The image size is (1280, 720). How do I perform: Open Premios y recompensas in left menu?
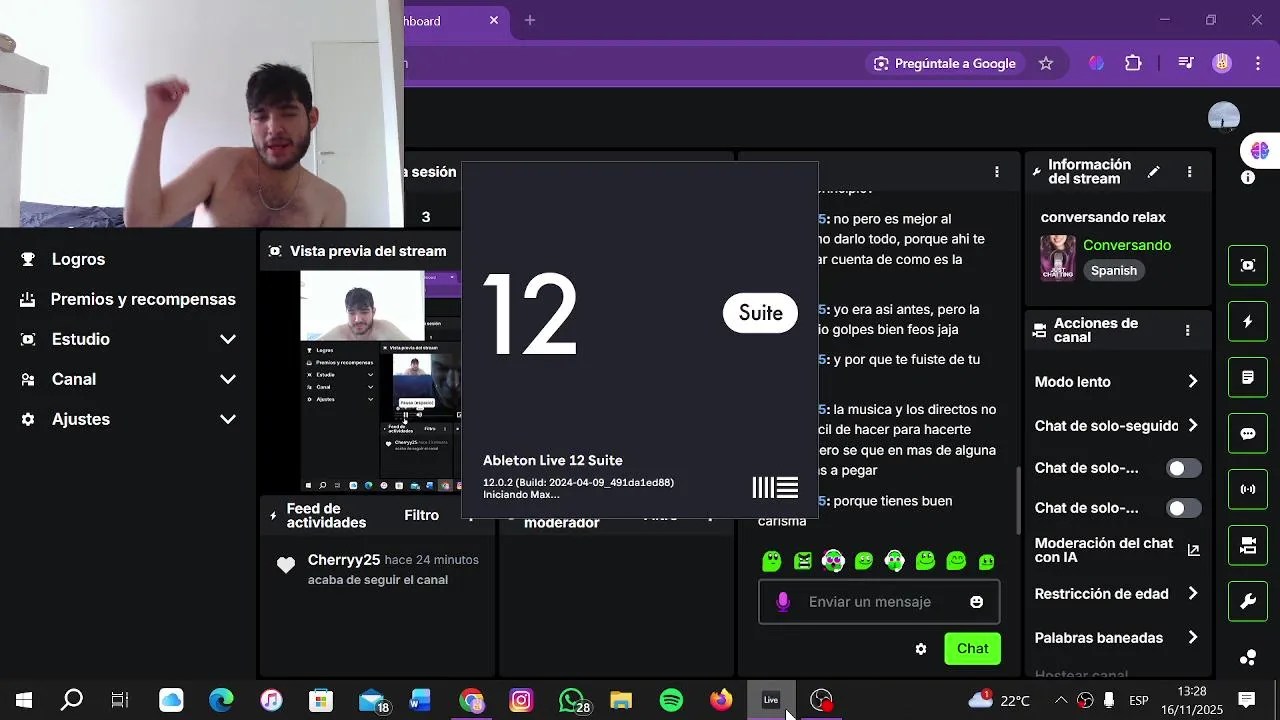143,299
